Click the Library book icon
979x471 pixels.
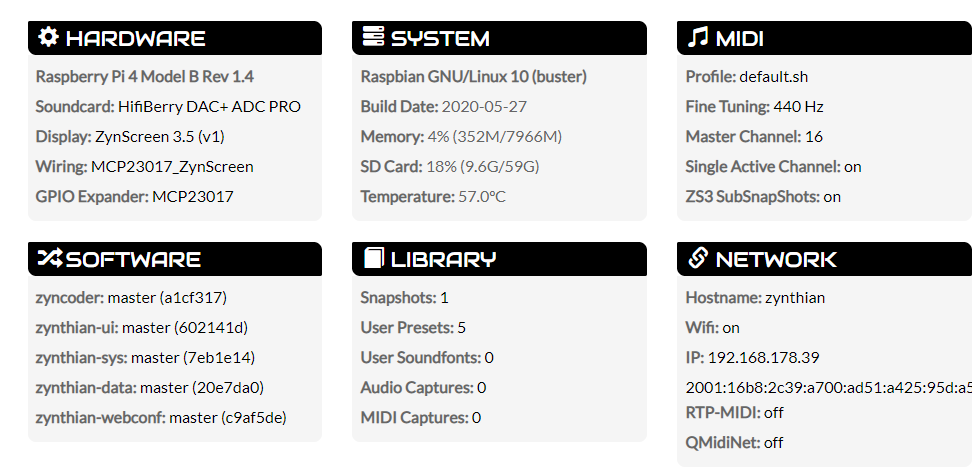pyautogui.click(x=373, y=258)
